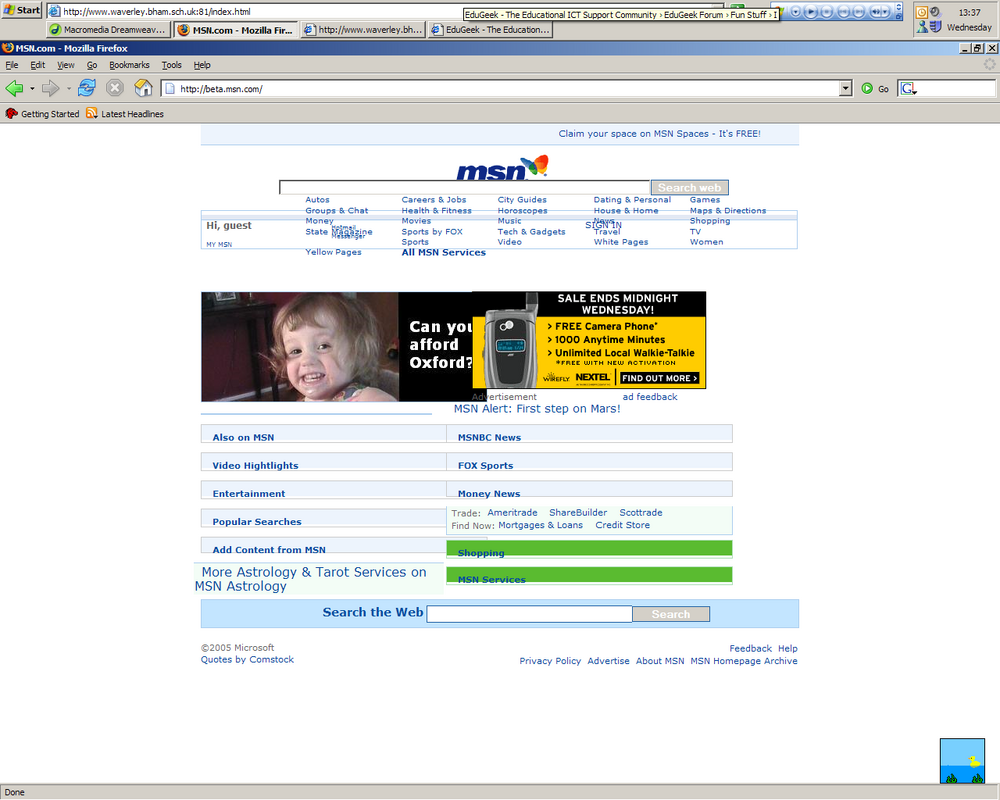
Task: Click the mute volume button on media toolbar
Action: click(x=876, y=11)
